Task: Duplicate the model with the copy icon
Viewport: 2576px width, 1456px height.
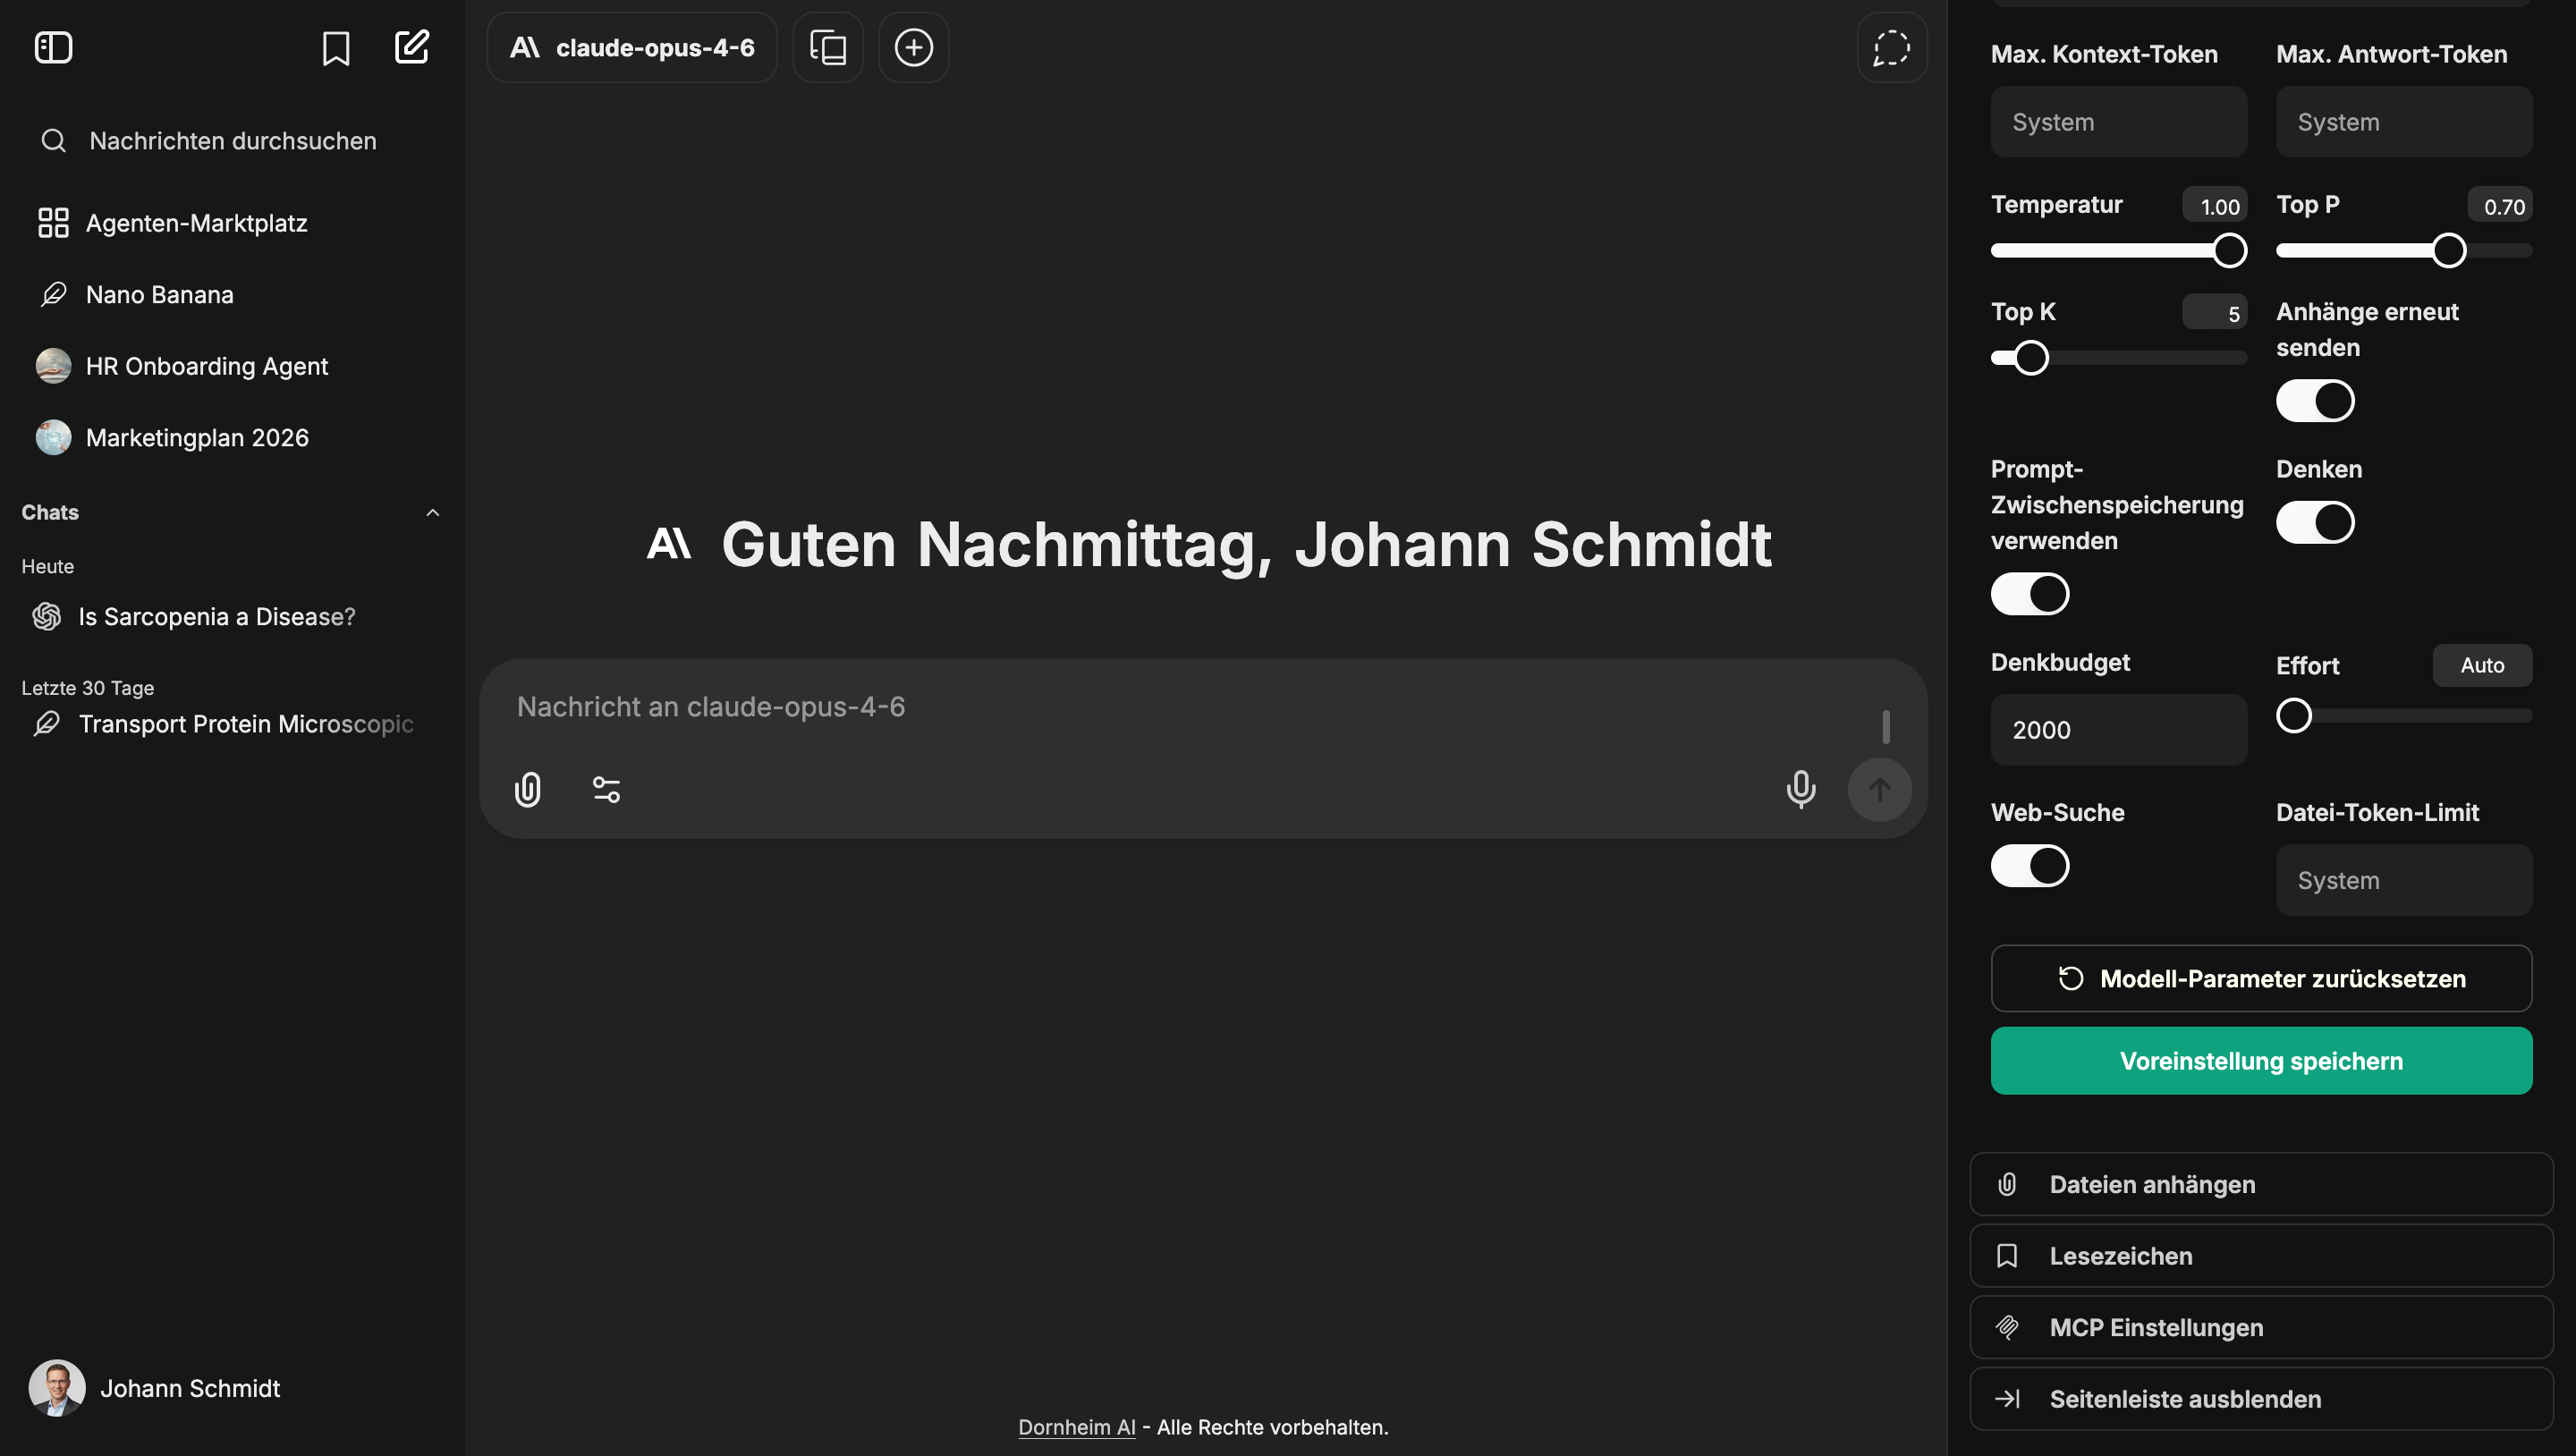Action: pos(828,47)
